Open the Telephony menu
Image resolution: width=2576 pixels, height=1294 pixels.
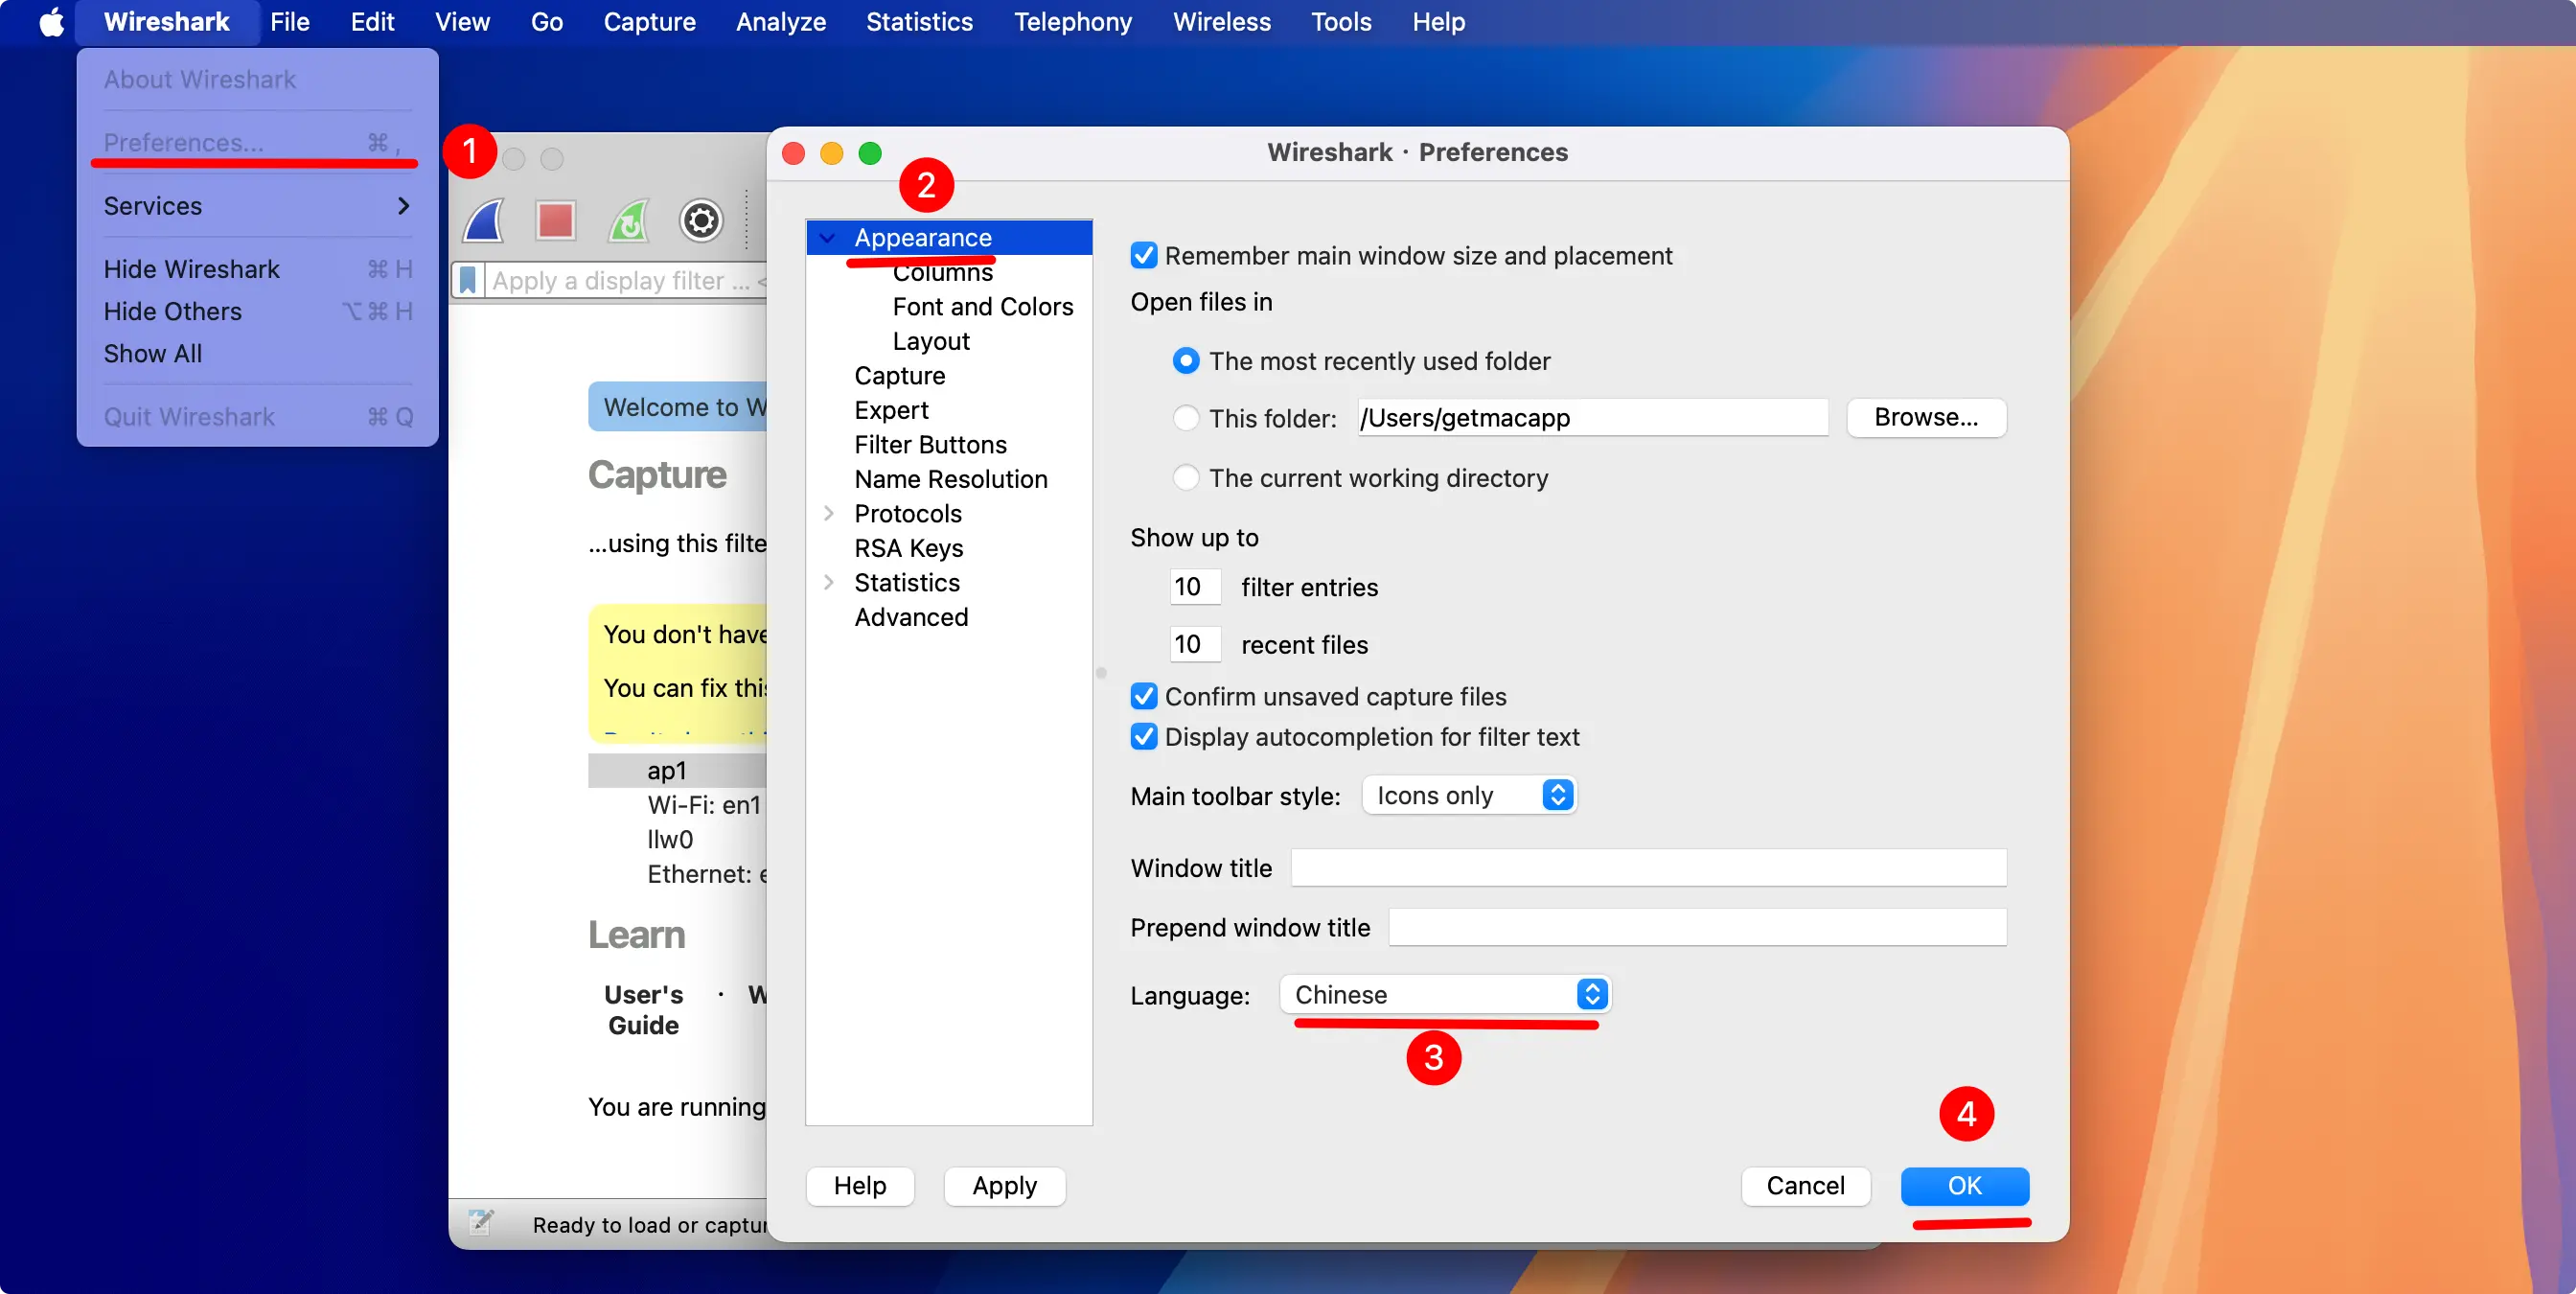click(x=1073, y=22)
